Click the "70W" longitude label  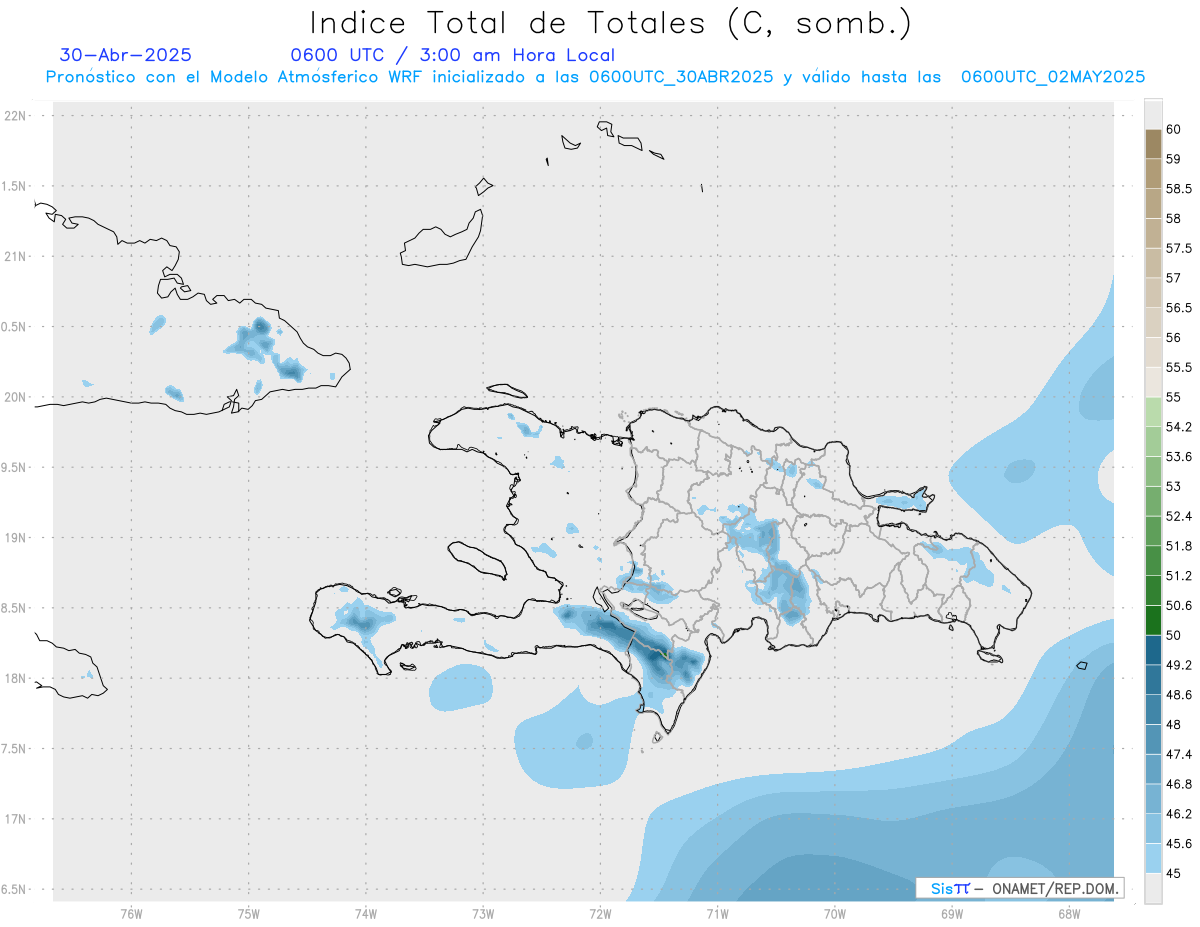point(835,914)
